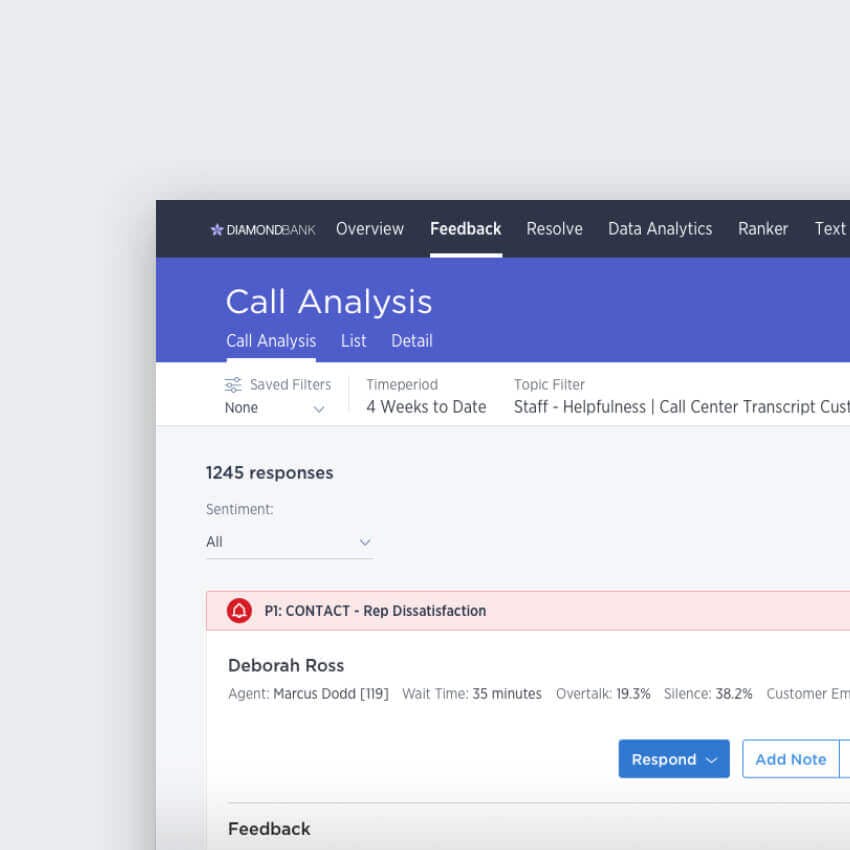
Task: Open Data Analytics from the navbar
Action: coord(660,229)
